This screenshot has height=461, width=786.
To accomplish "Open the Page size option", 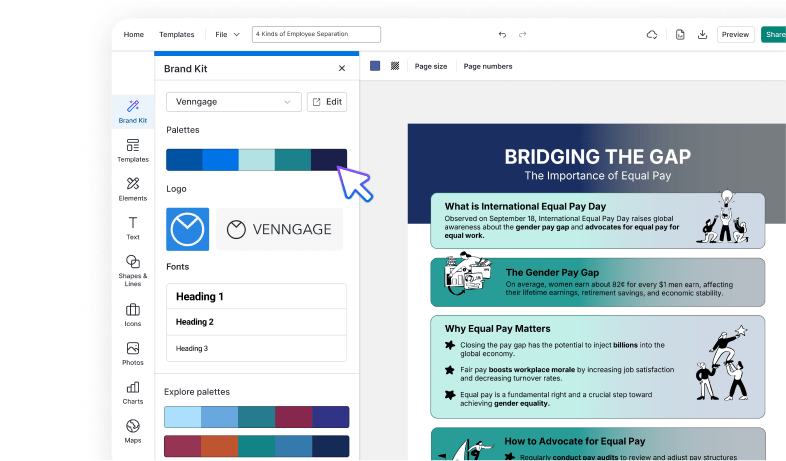I will coord(431,66).
